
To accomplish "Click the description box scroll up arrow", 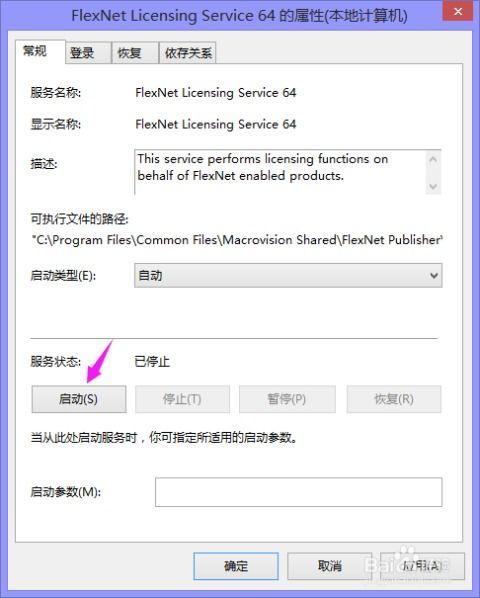I will (433, 159).
